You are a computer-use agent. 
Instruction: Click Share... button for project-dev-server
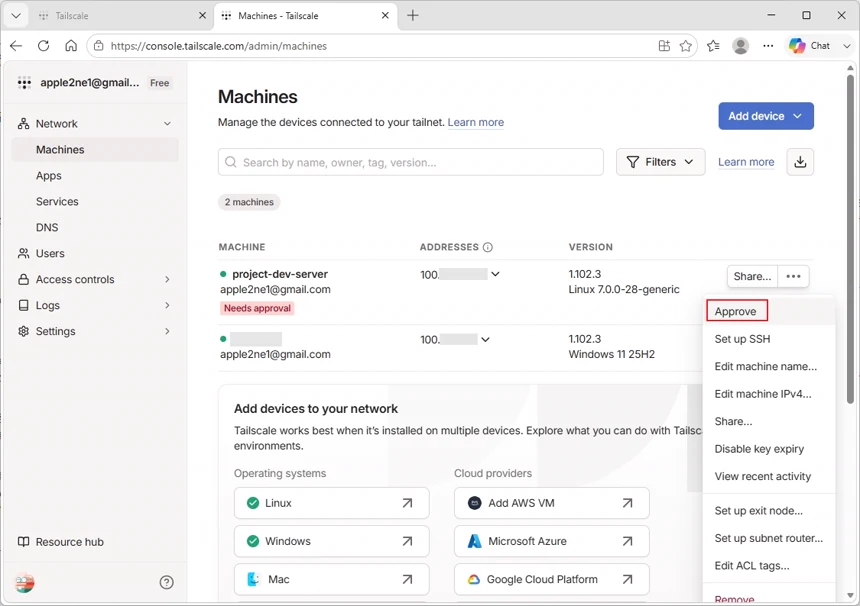pyautogui.click(x=752, y=276)
